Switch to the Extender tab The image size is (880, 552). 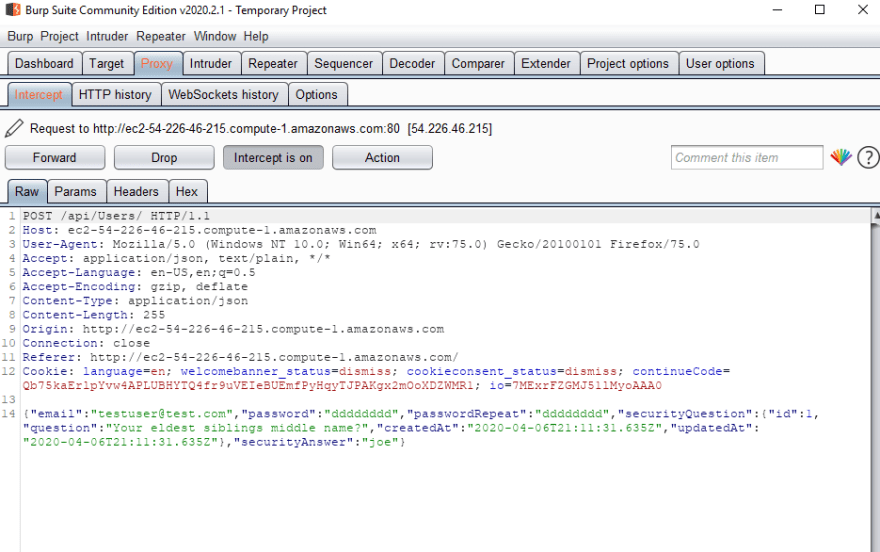coord(546,63)
